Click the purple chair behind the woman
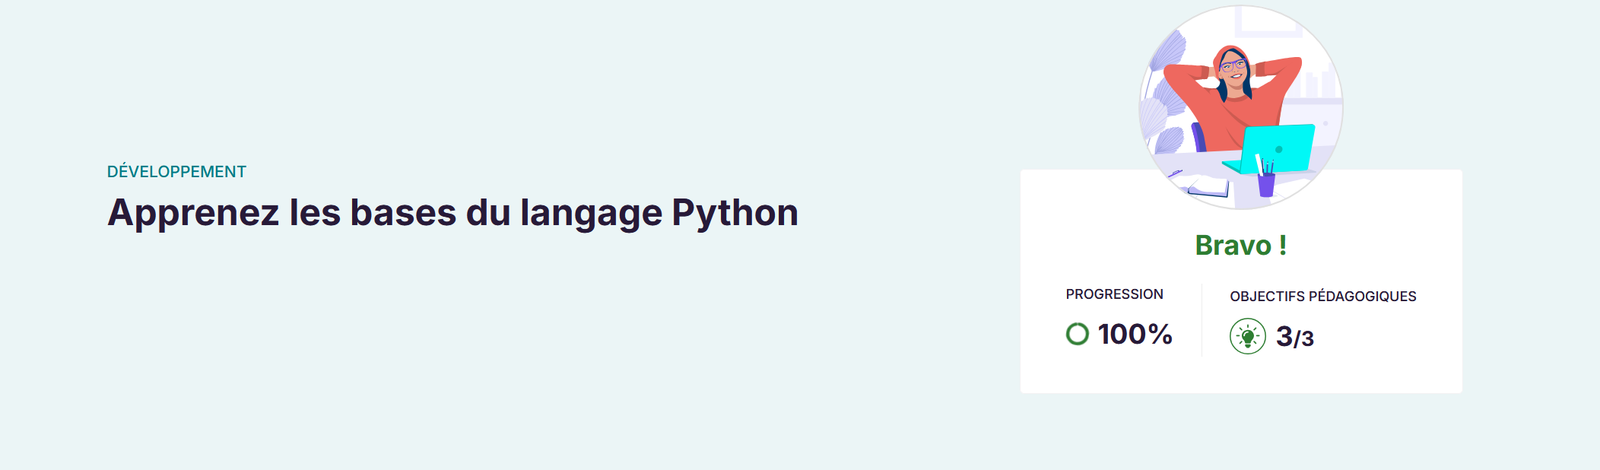Image resolution: width=1600 pixels, height=470 pixels. coord(1198,137)
